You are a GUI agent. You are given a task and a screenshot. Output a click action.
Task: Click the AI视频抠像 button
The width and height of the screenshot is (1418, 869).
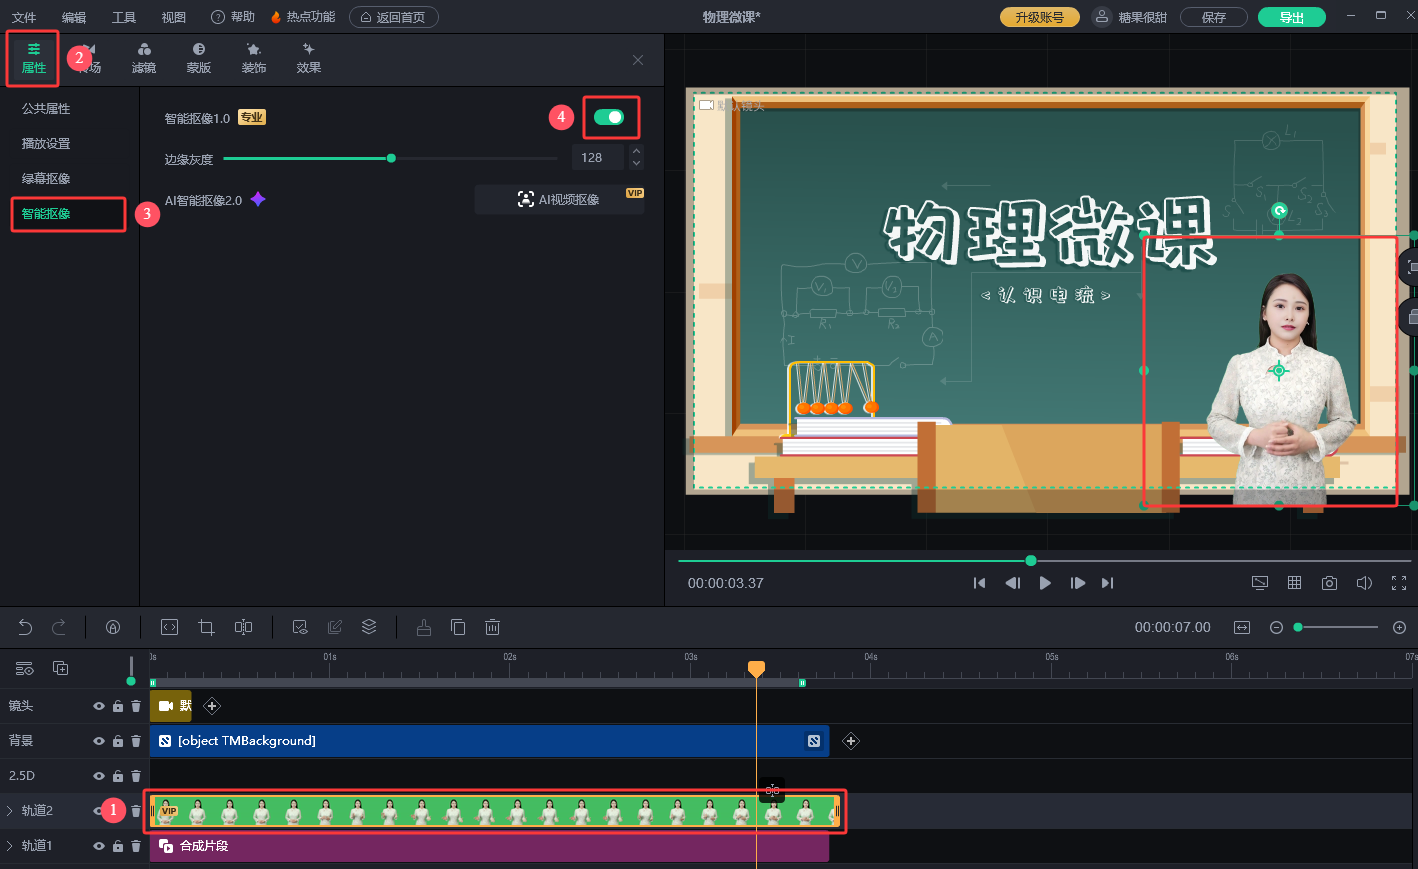click(559, 199)
